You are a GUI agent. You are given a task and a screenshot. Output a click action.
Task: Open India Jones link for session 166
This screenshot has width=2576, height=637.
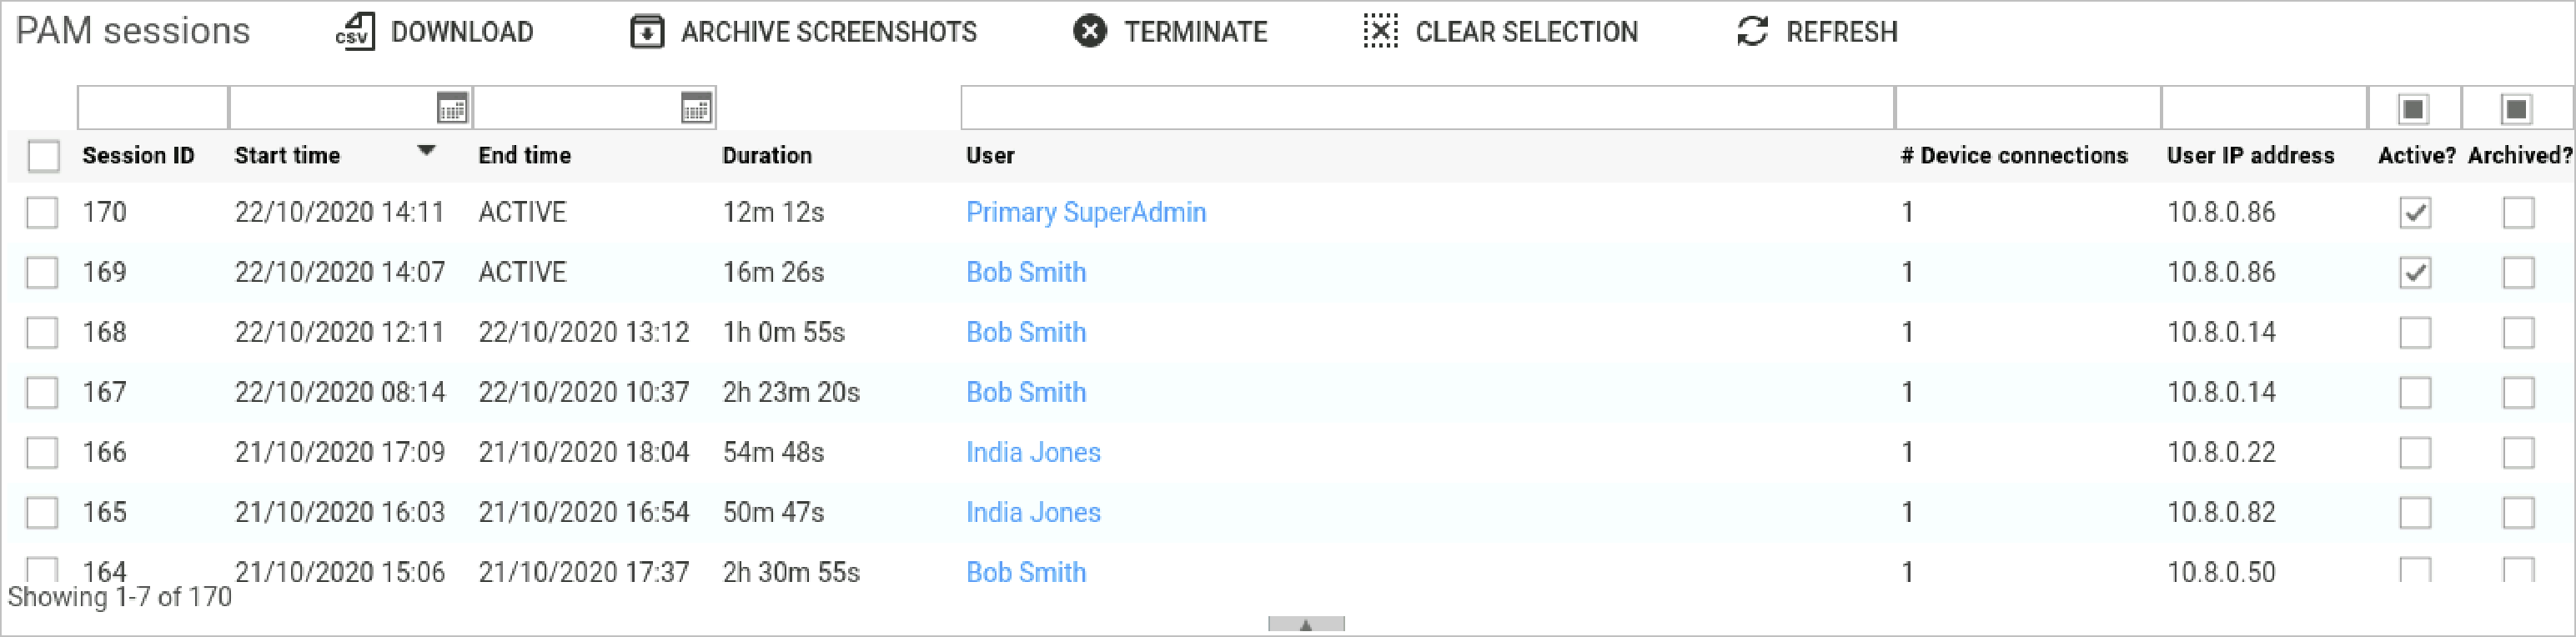click(x=1033, y=453)
